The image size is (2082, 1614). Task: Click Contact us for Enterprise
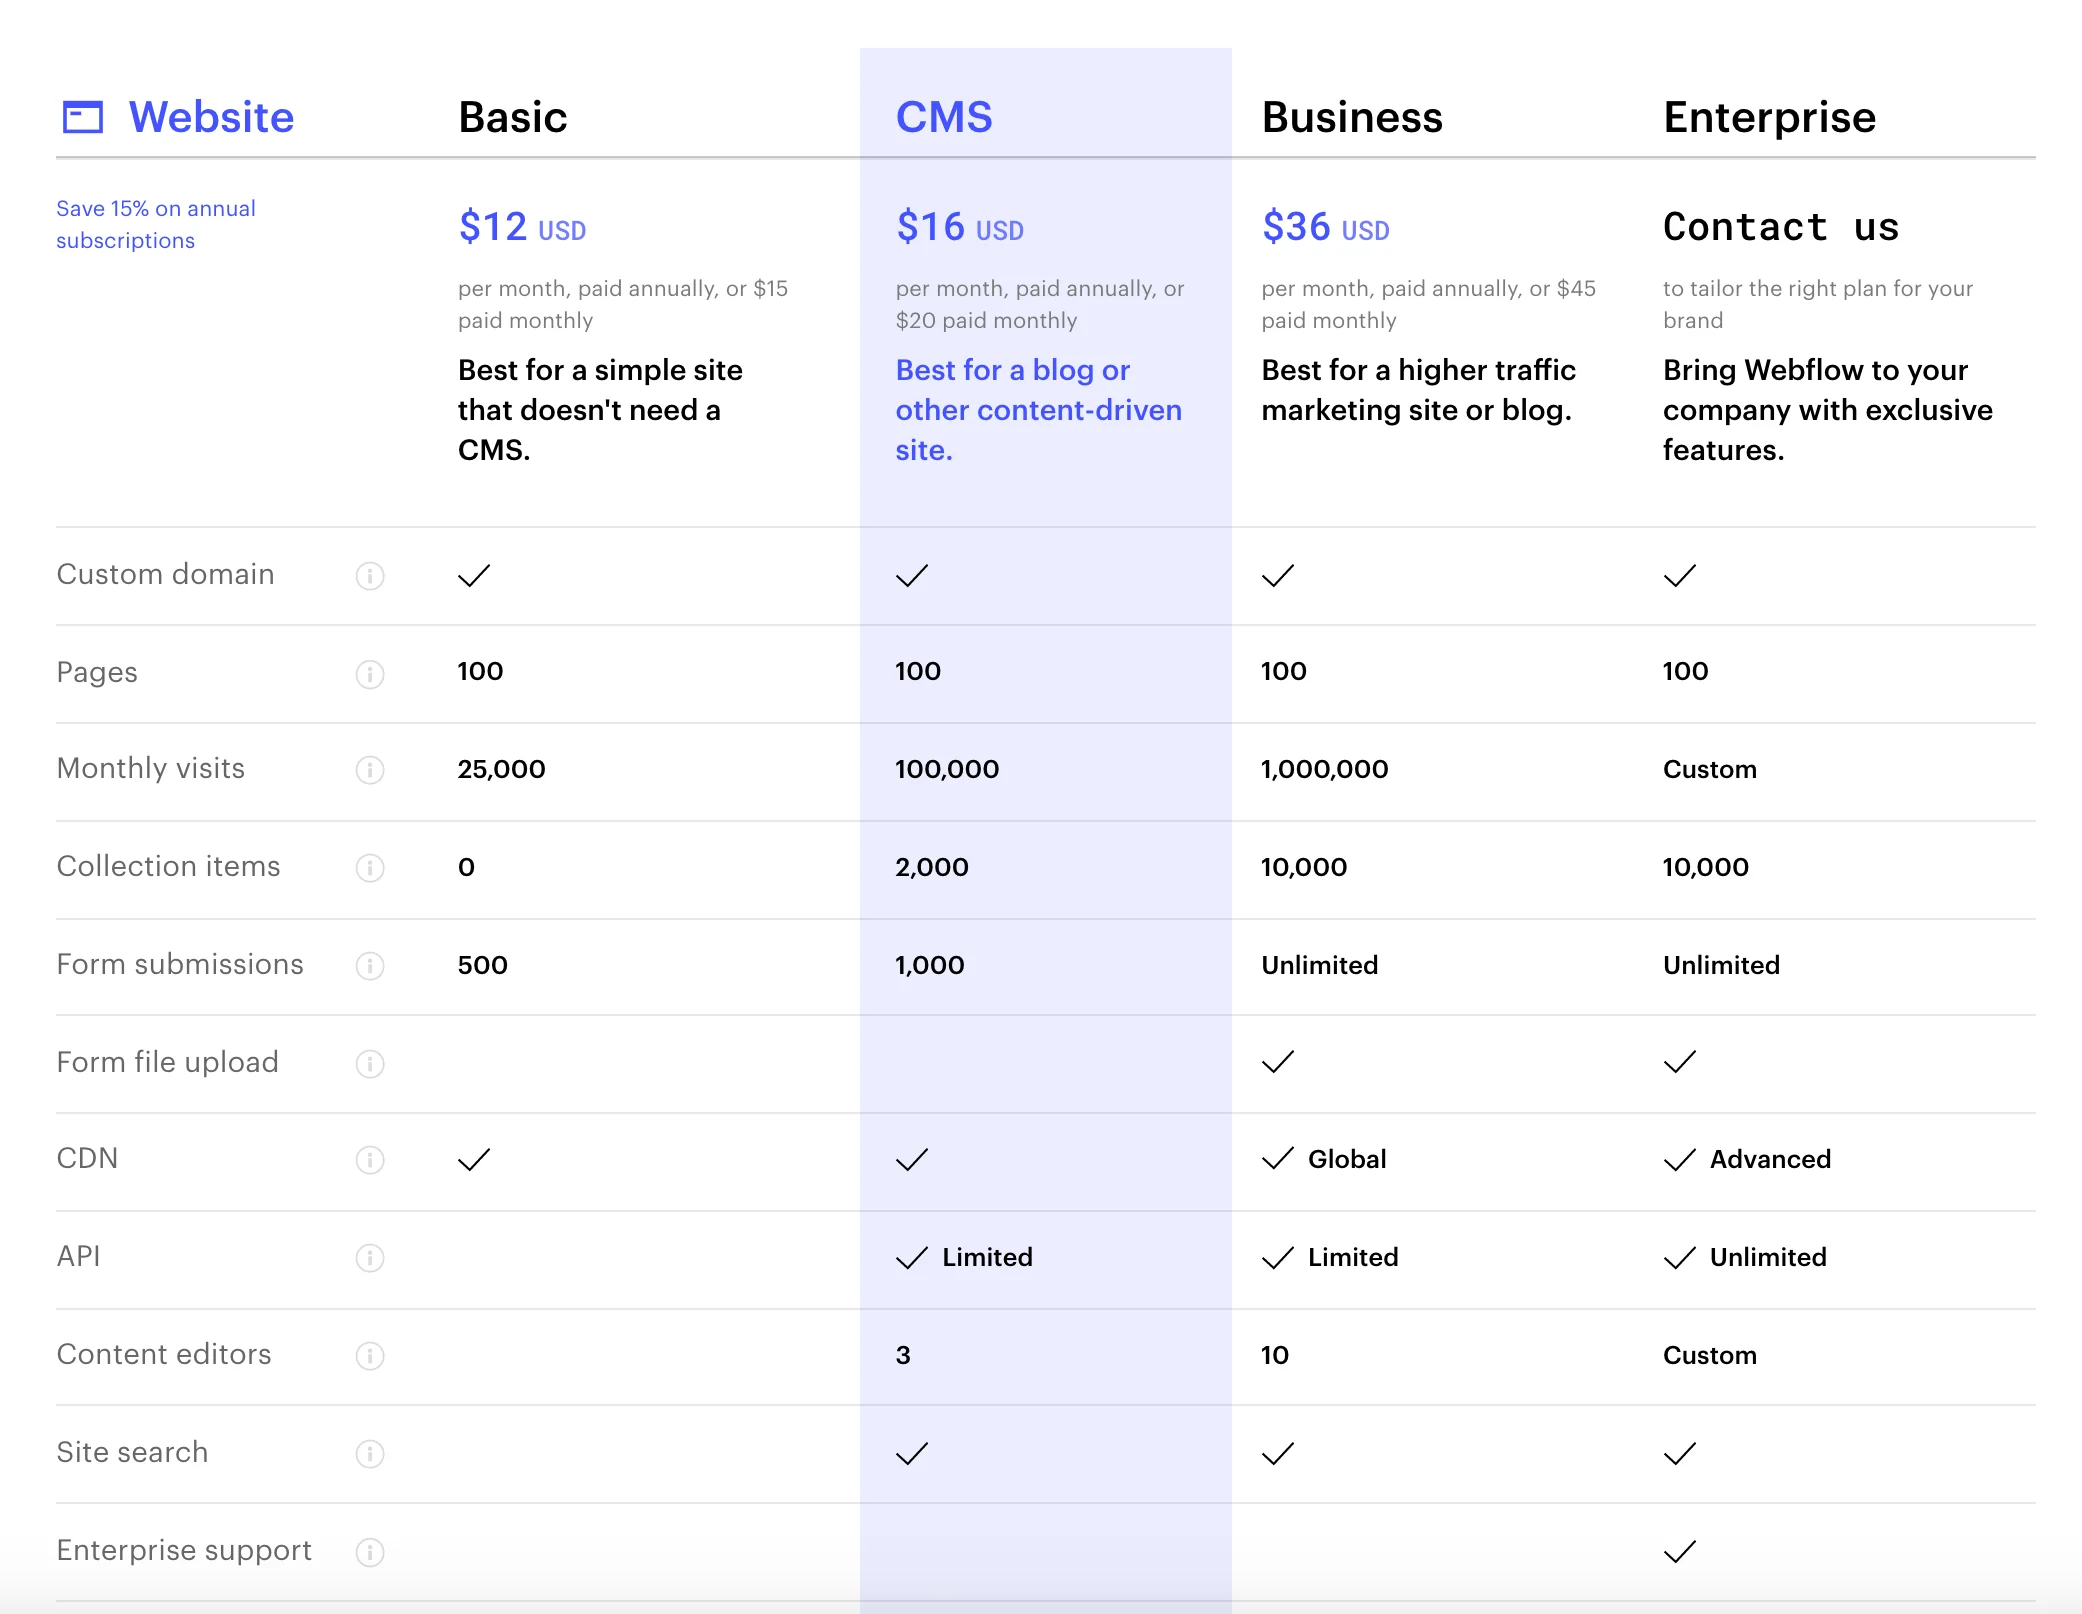(1780, 227)
